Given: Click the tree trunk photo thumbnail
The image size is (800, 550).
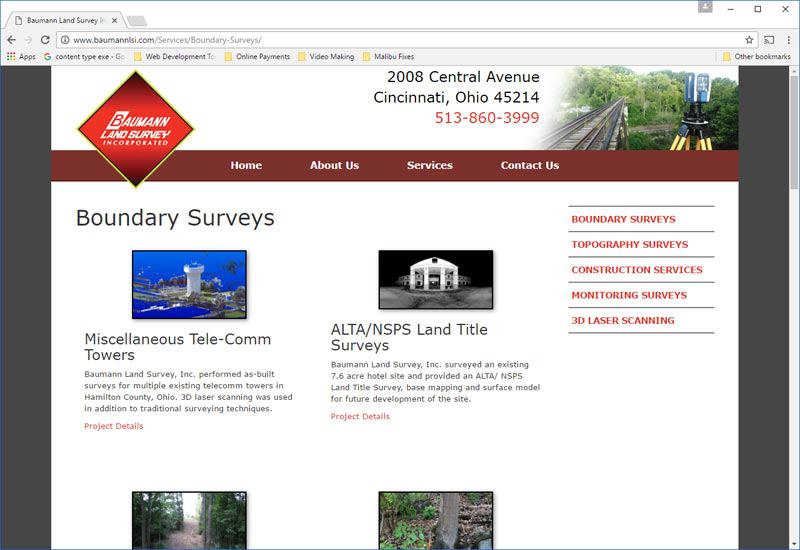Looking at the screenshot, I should tap(436, 520).
